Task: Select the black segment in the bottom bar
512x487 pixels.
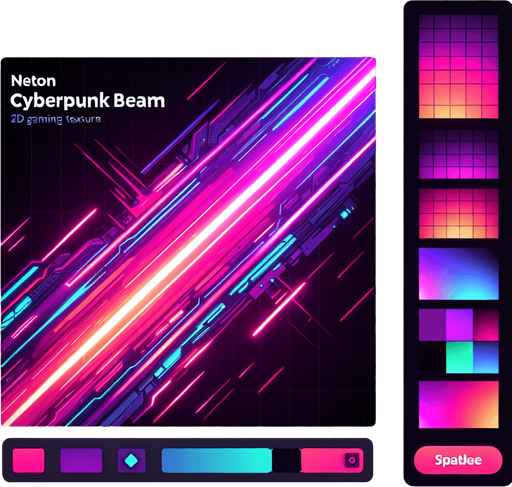Action: point(287,460)
